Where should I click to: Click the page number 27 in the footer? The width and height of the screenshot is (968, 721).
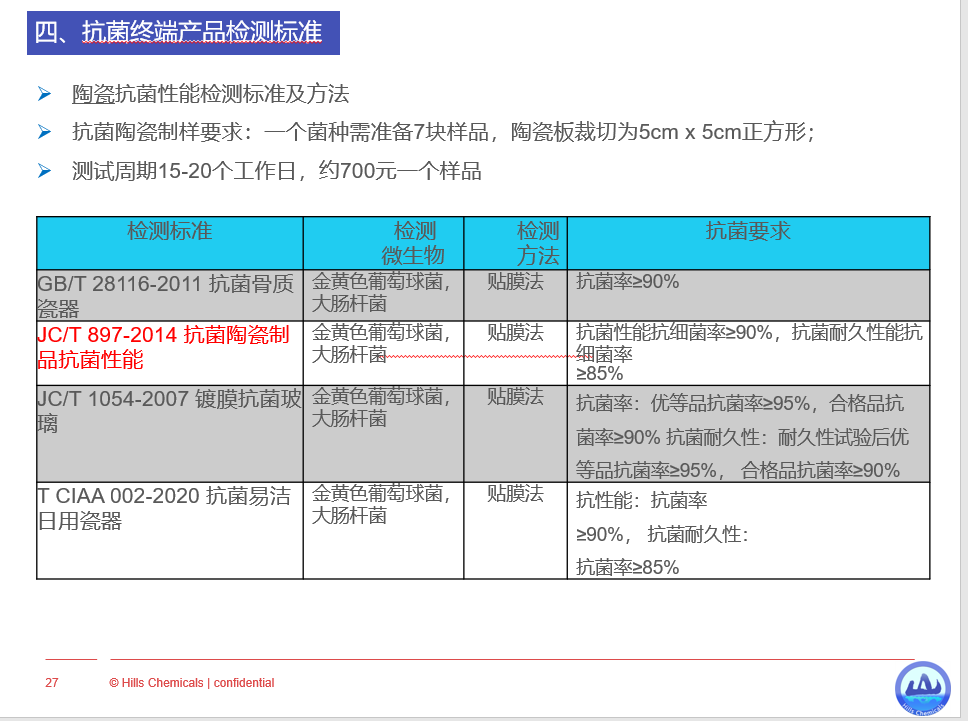tap(52, 683)
